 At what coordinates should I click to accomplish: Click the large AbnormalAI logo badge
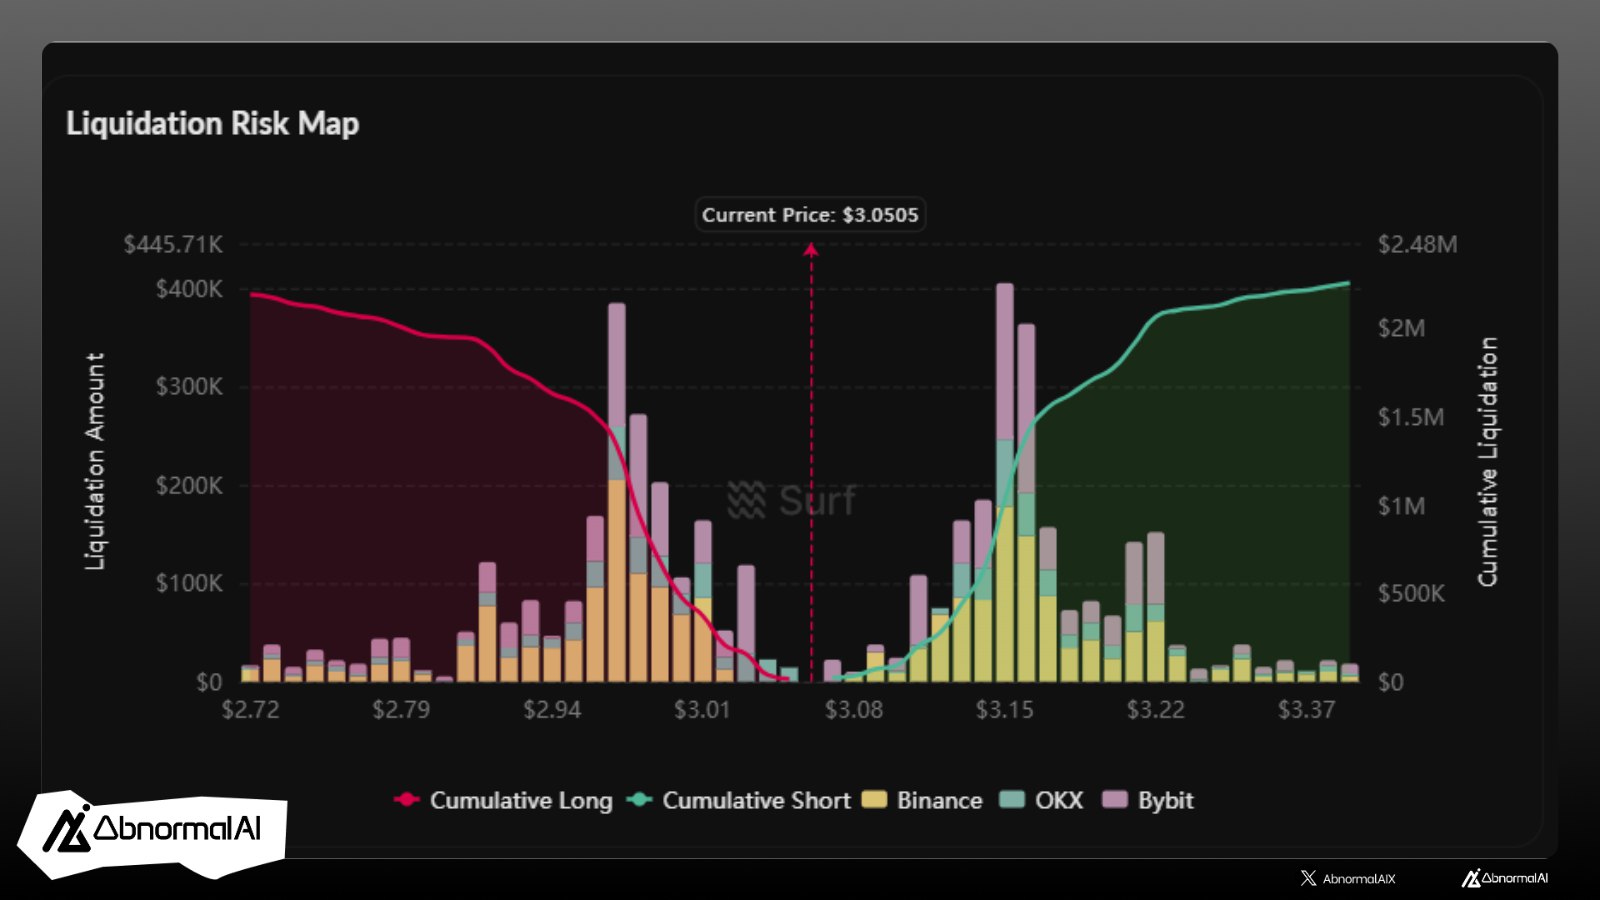[152, 830]
